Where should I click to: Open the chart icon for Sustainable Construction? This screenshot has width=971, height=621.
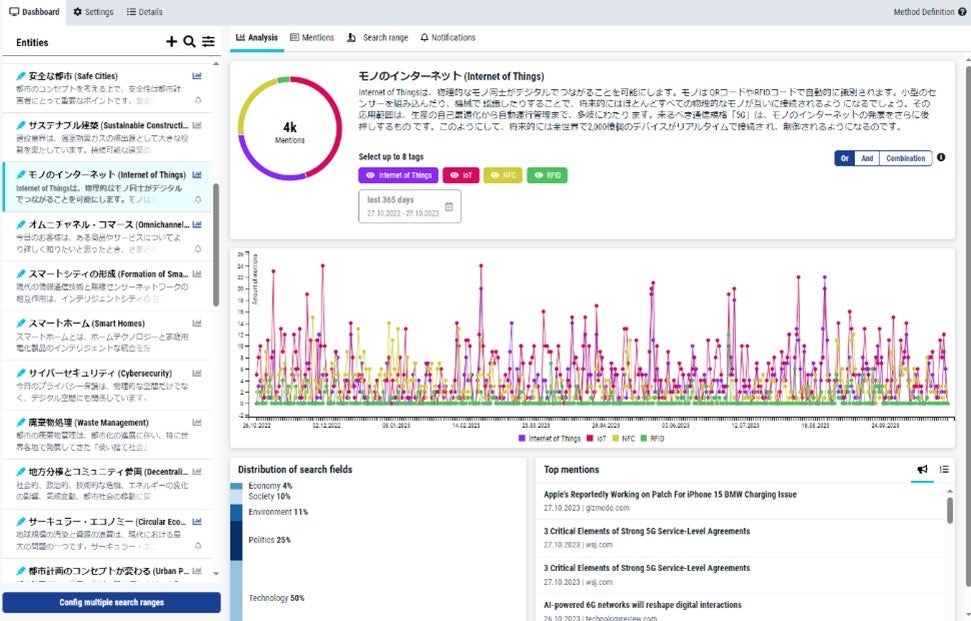[197, 125]
